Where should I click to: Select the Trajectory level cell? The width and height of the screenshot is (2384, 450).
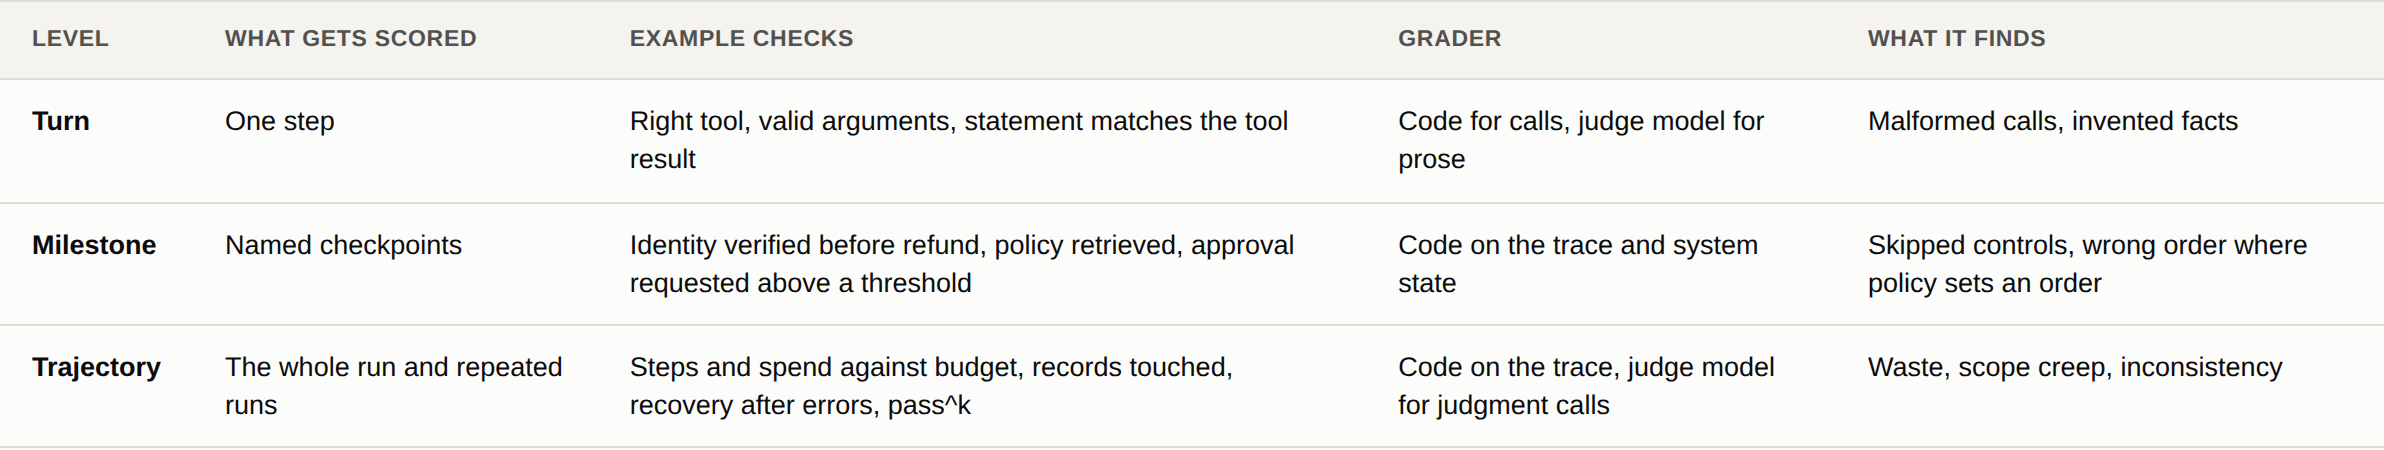96,367
